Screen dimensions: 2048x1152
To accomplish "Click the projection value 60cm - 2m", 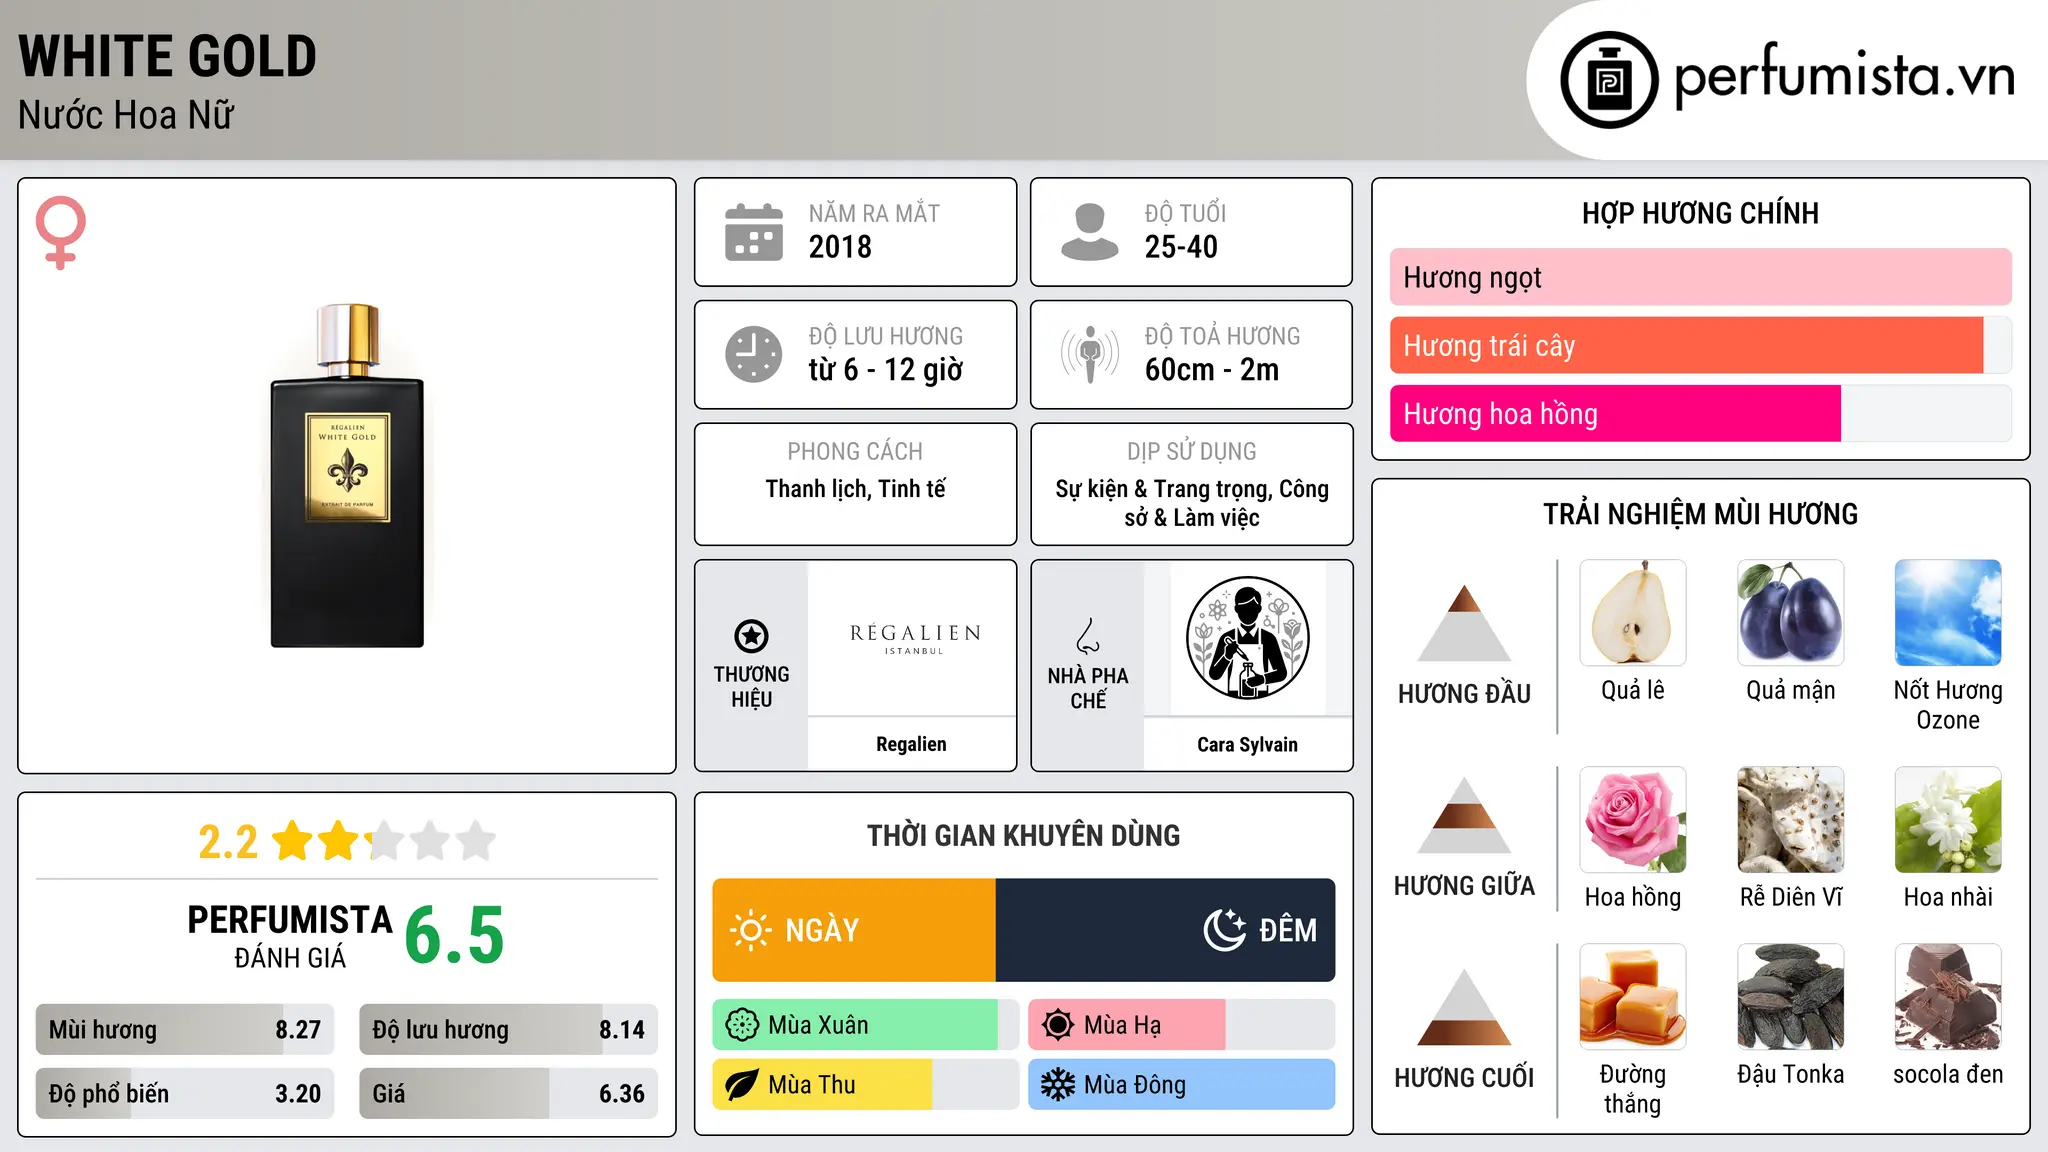I will tap(1212, 370).
